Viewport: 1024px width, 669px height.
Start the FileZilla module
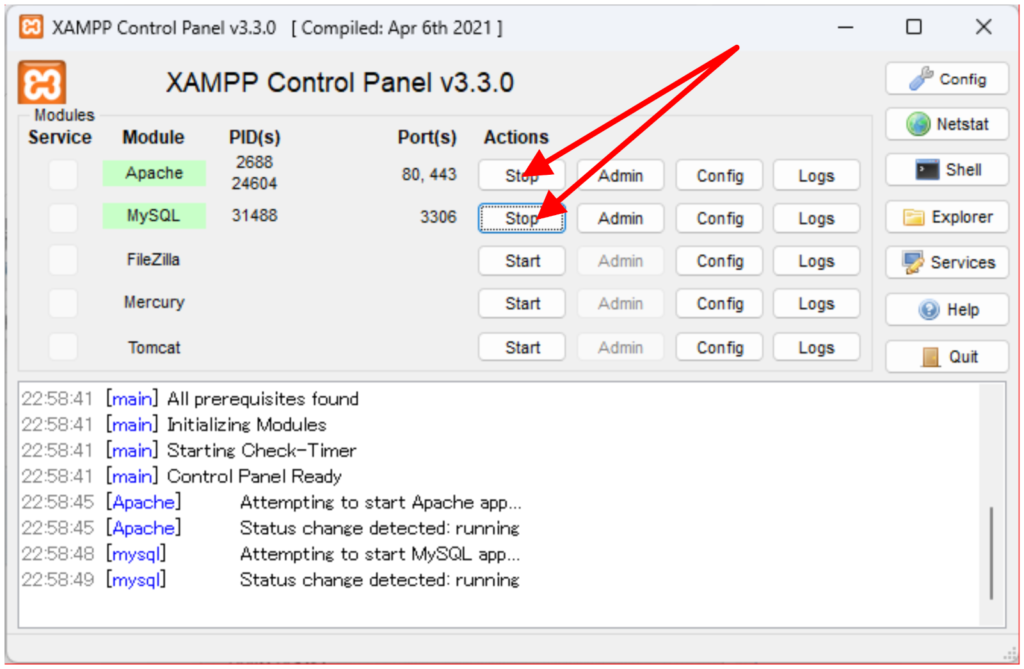point(521,261)
